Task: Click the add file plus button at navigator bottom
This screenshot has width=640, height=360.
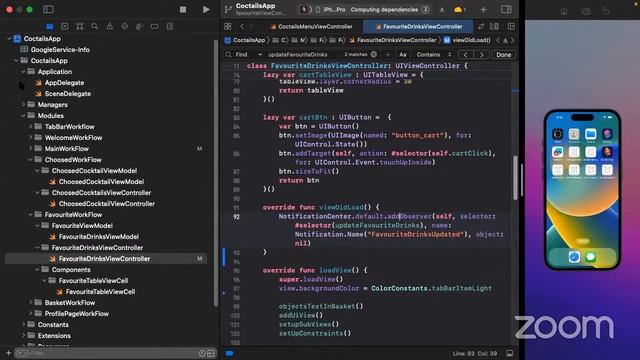Action: pos(8,353)
